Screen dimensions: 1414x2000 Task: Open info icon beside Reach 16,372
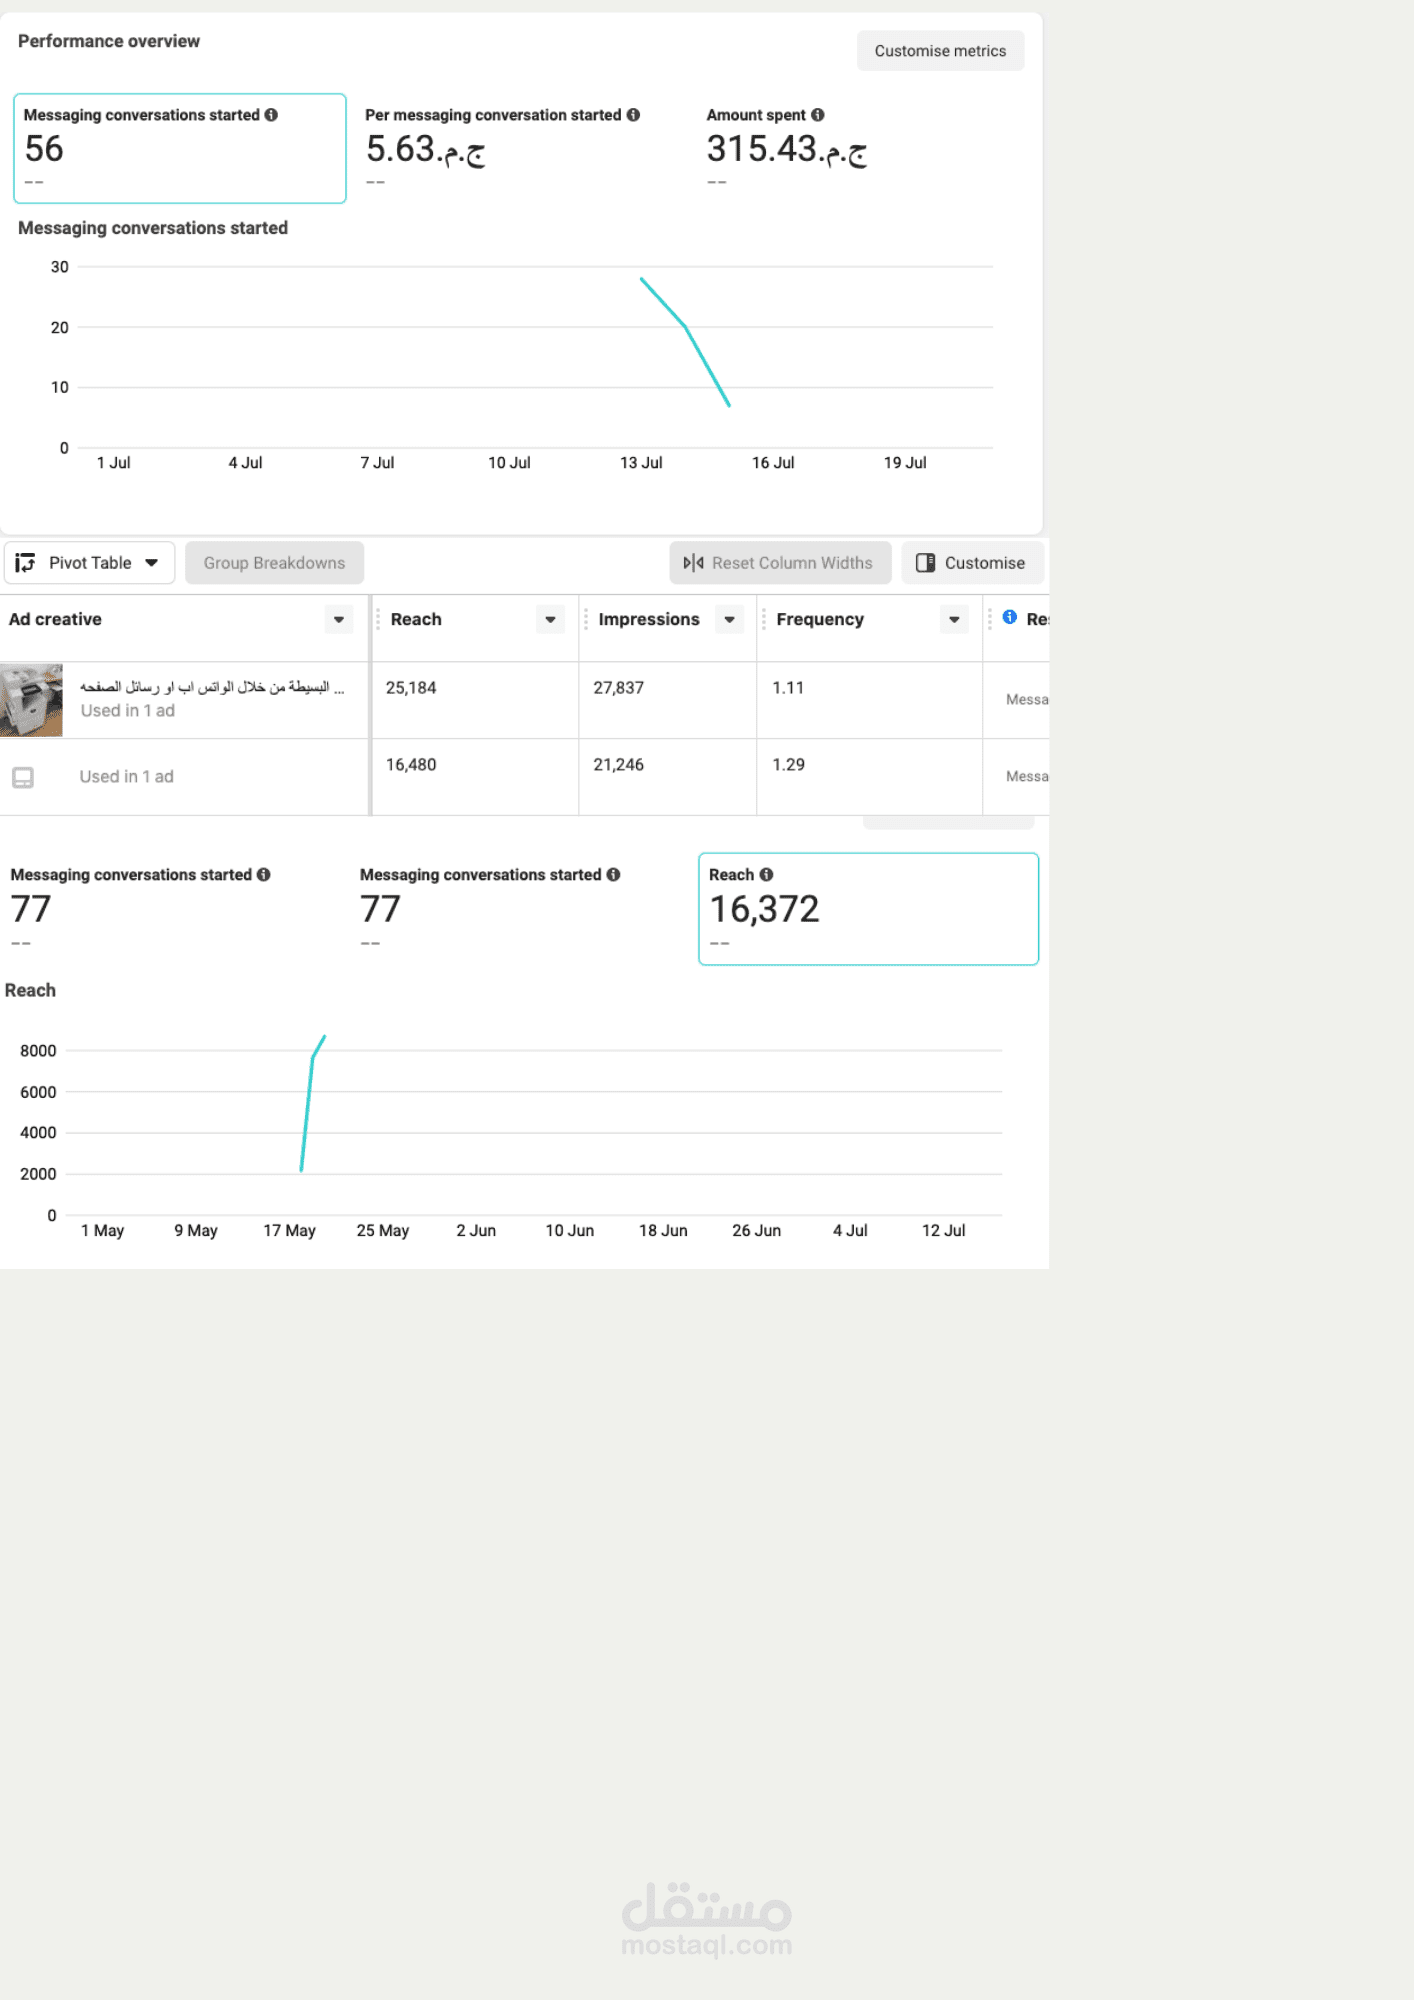tap(766, 875)
